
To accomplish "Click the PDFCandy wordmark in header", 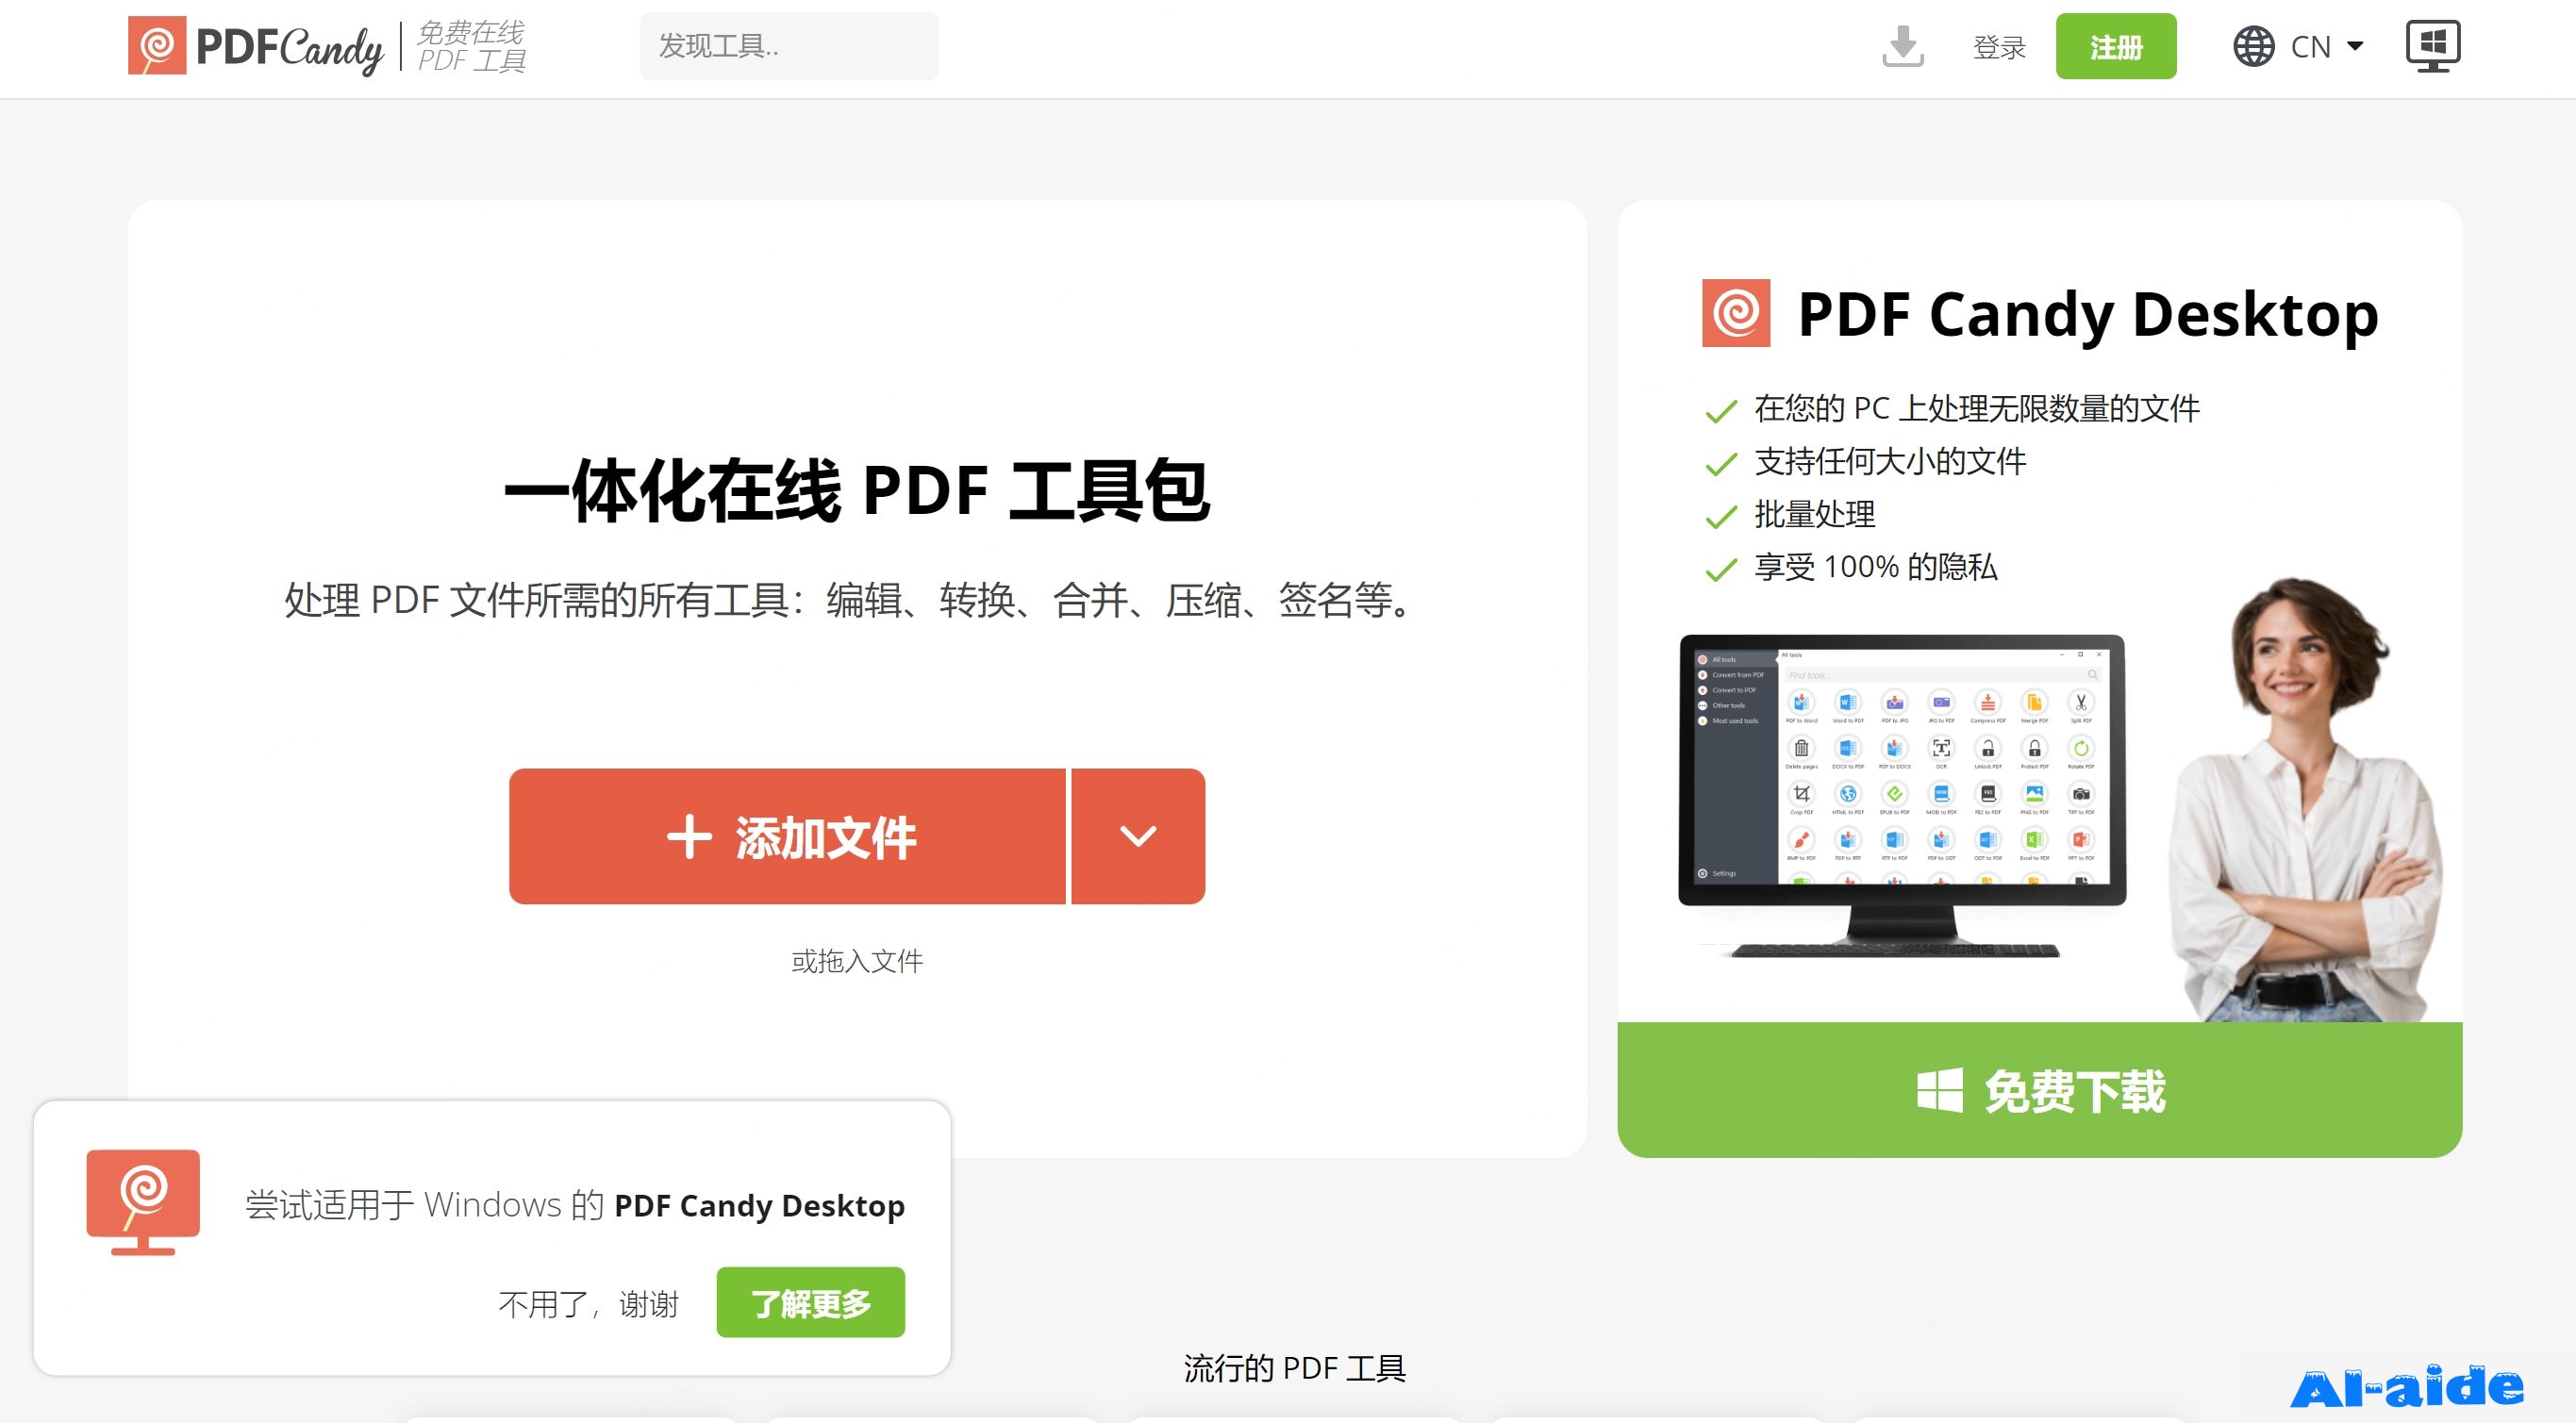I will [290, 48].
